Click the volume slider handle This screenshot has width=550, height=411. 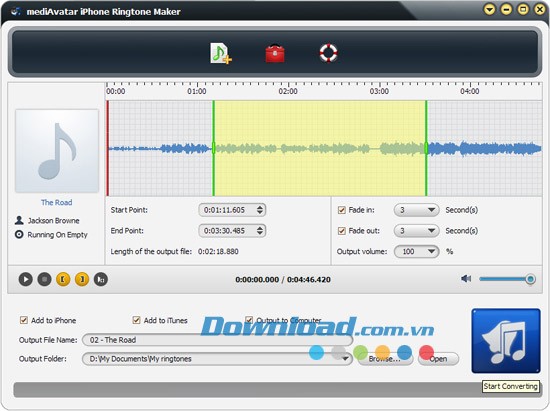click(530, 279)
